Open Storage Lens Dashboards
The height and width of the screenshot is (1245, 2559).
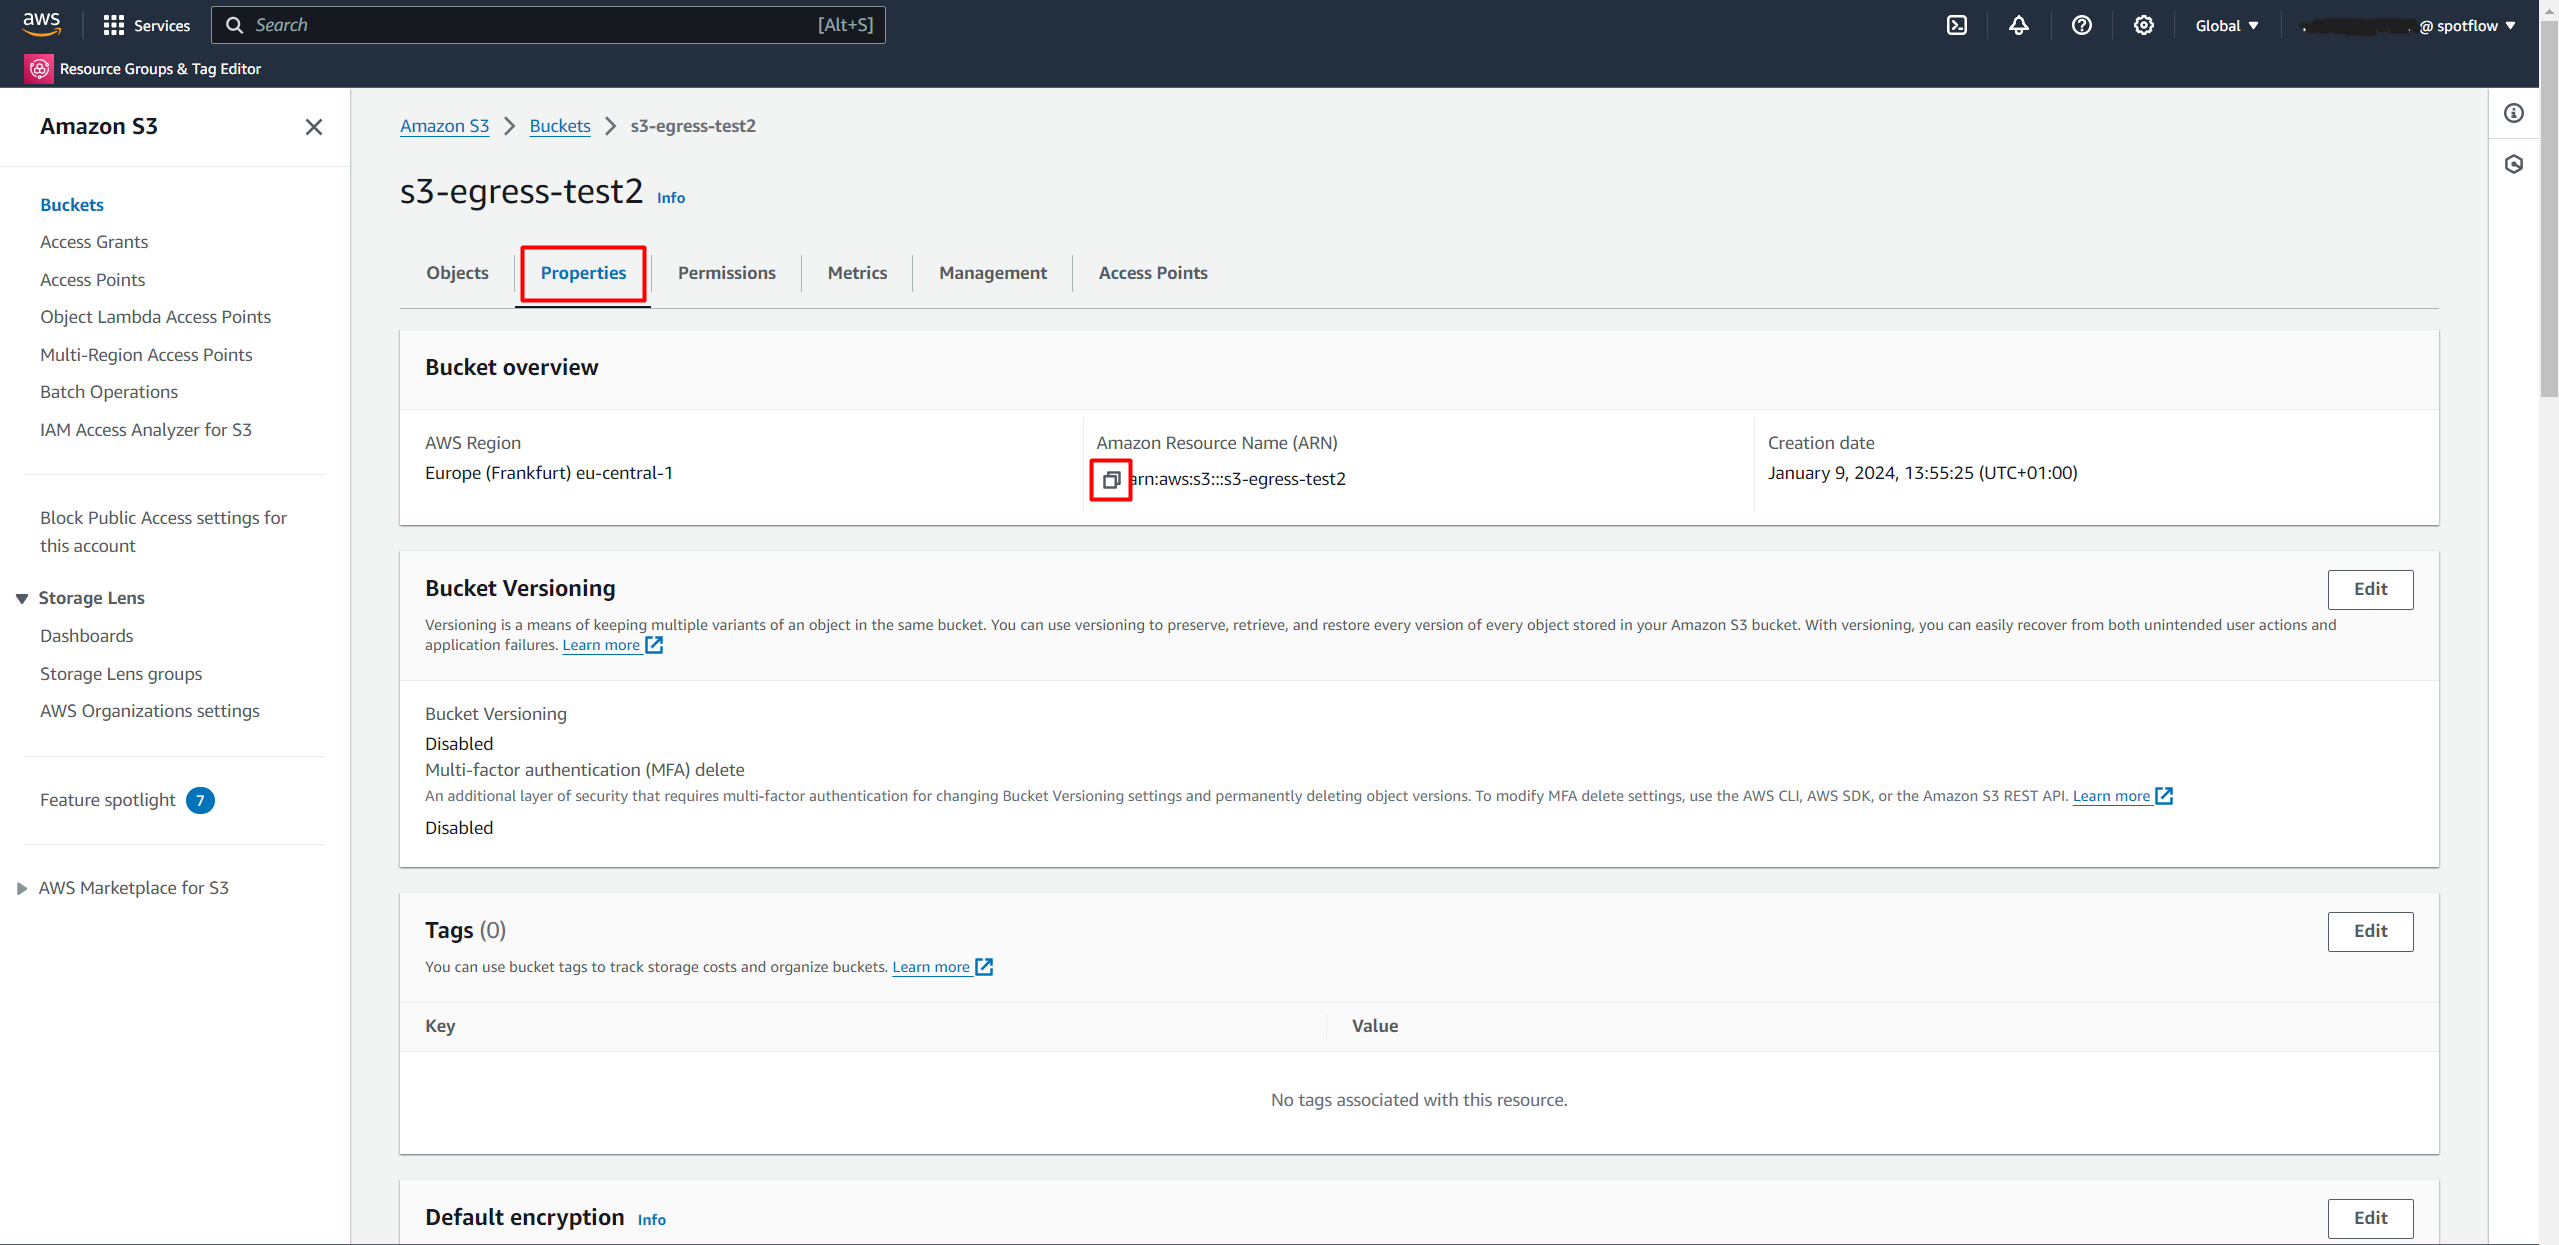click(86, 636)
